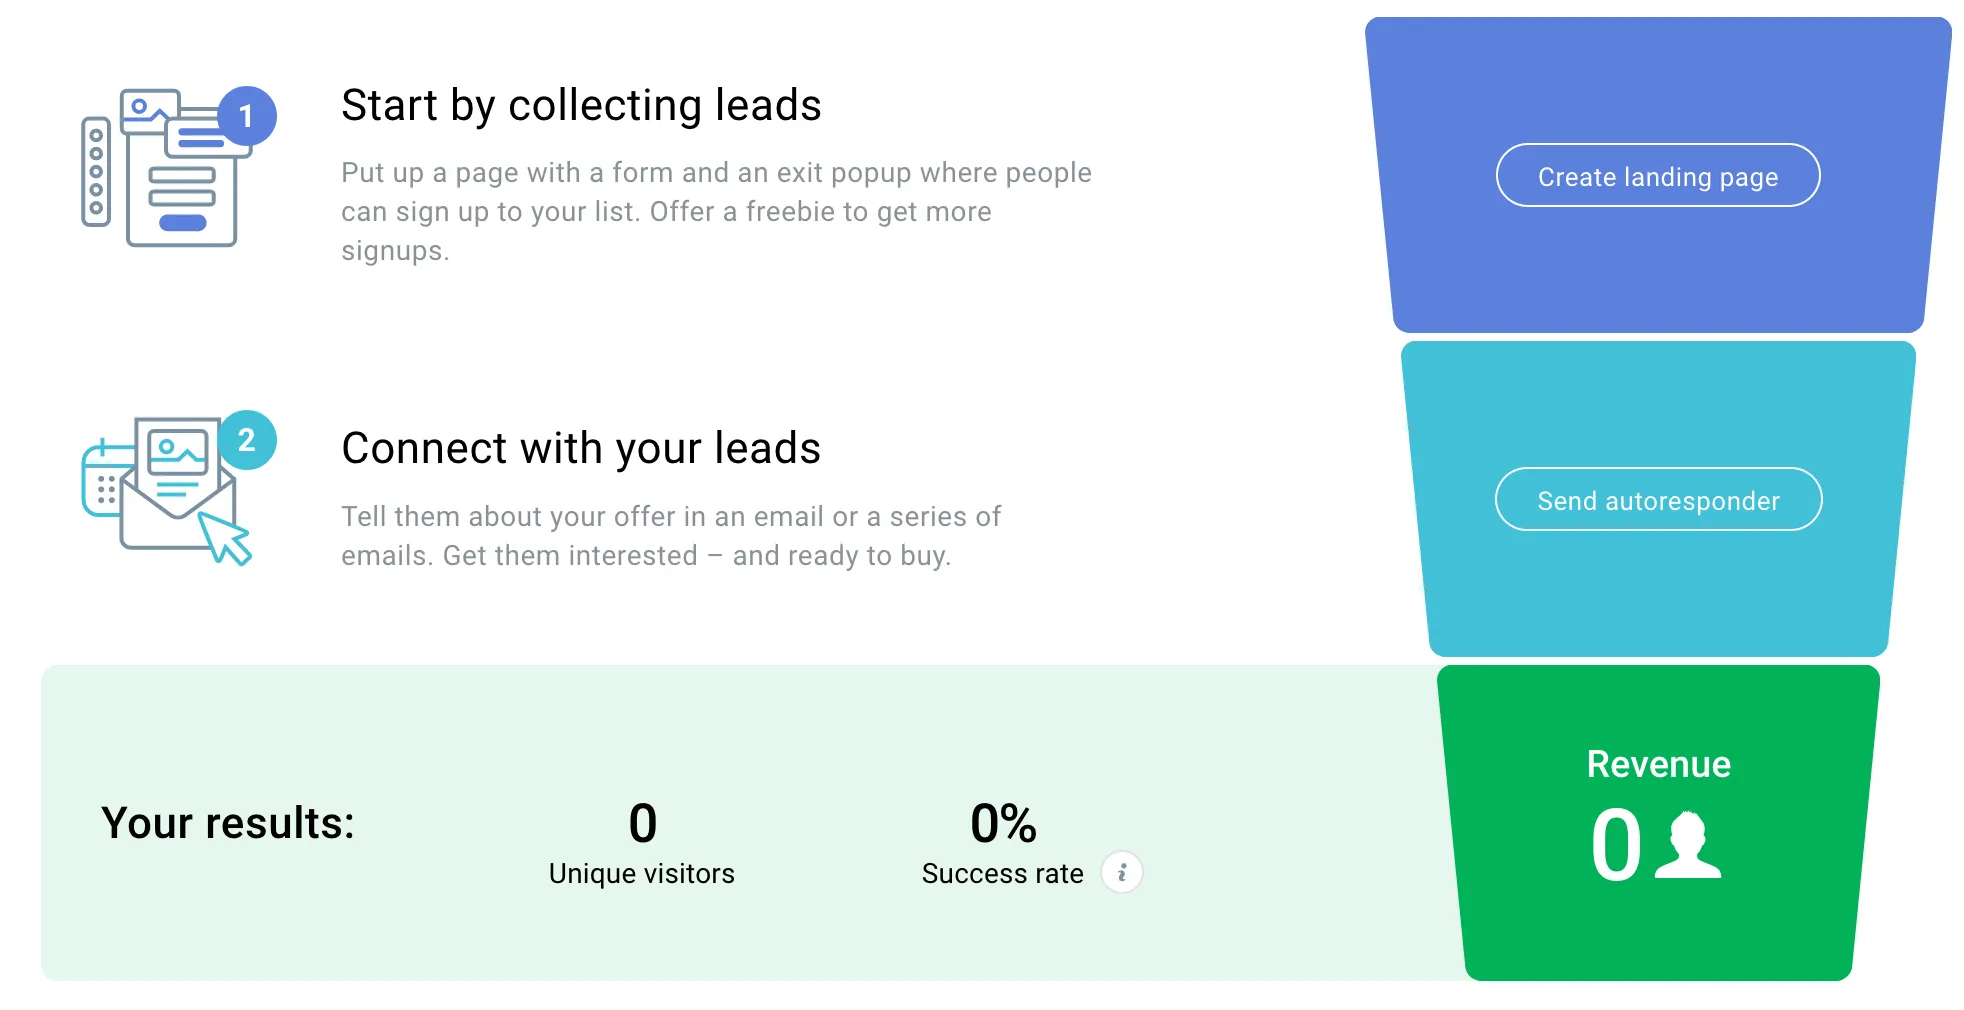
Task: Click the green Revenue funnel block
Action: pos(1658,823)
